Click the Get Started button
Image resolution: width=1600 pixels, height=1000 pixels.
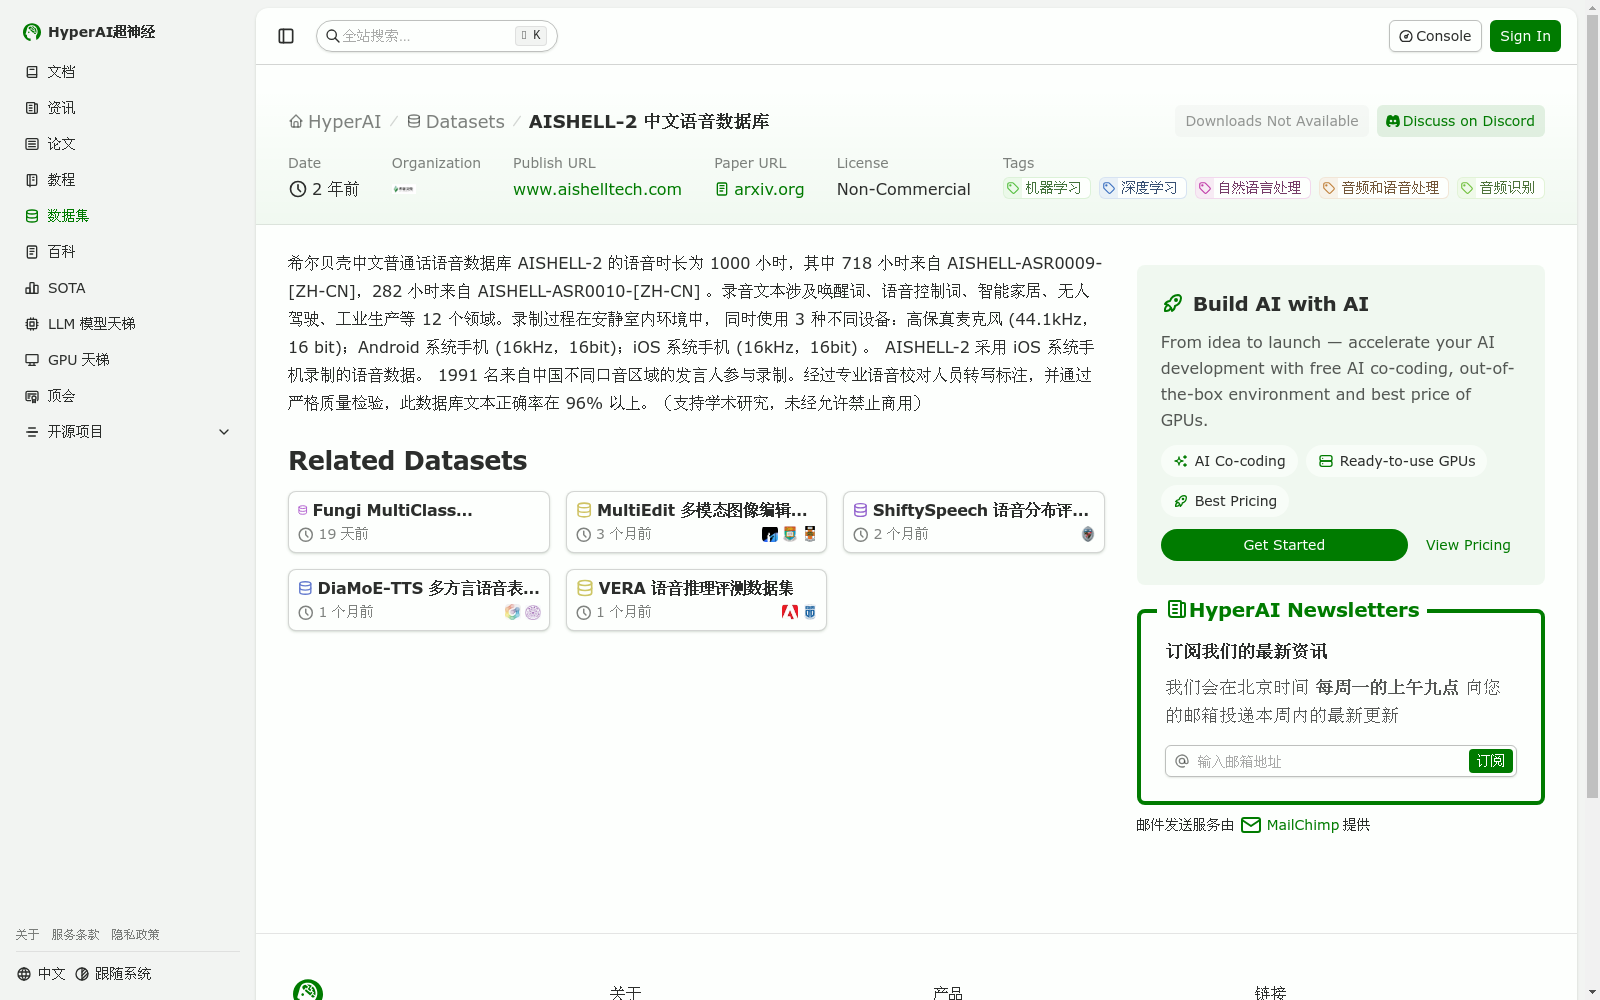pyautogui.click(x=1284, y=545)
